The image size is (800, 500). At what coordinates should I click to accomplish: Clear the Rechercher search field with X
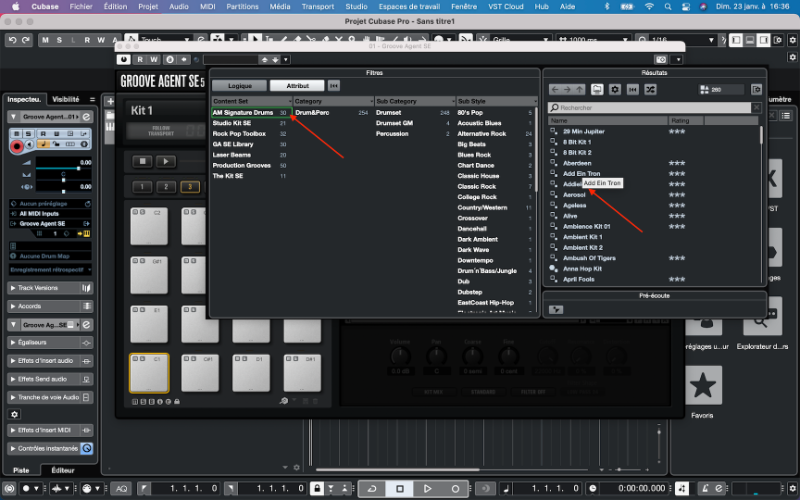[757, 108]
